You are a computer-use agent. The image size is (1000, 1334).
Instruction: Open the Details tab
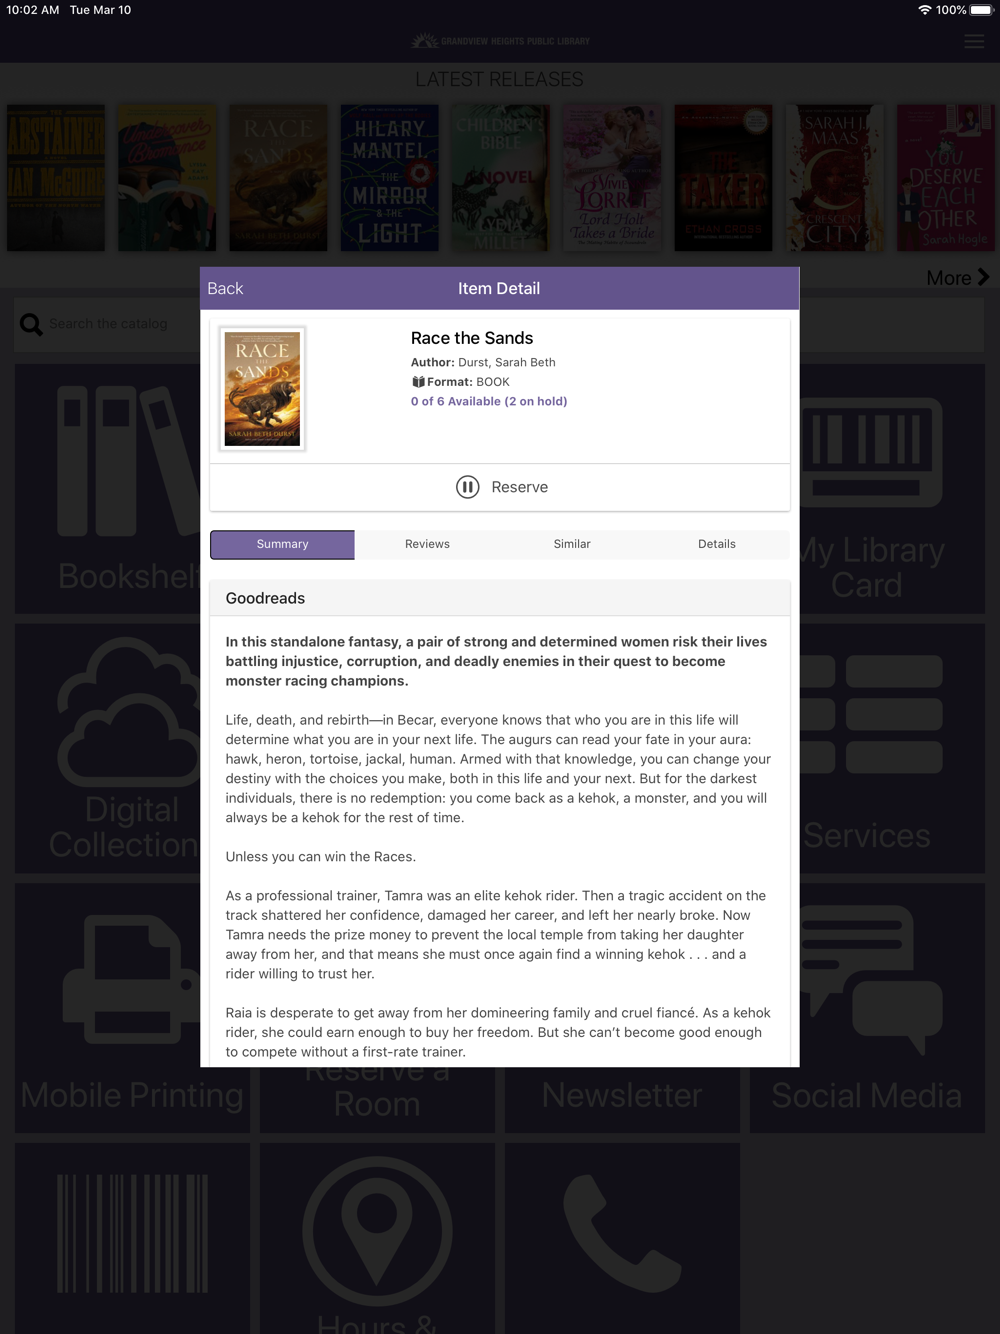(x=717, y=544)
